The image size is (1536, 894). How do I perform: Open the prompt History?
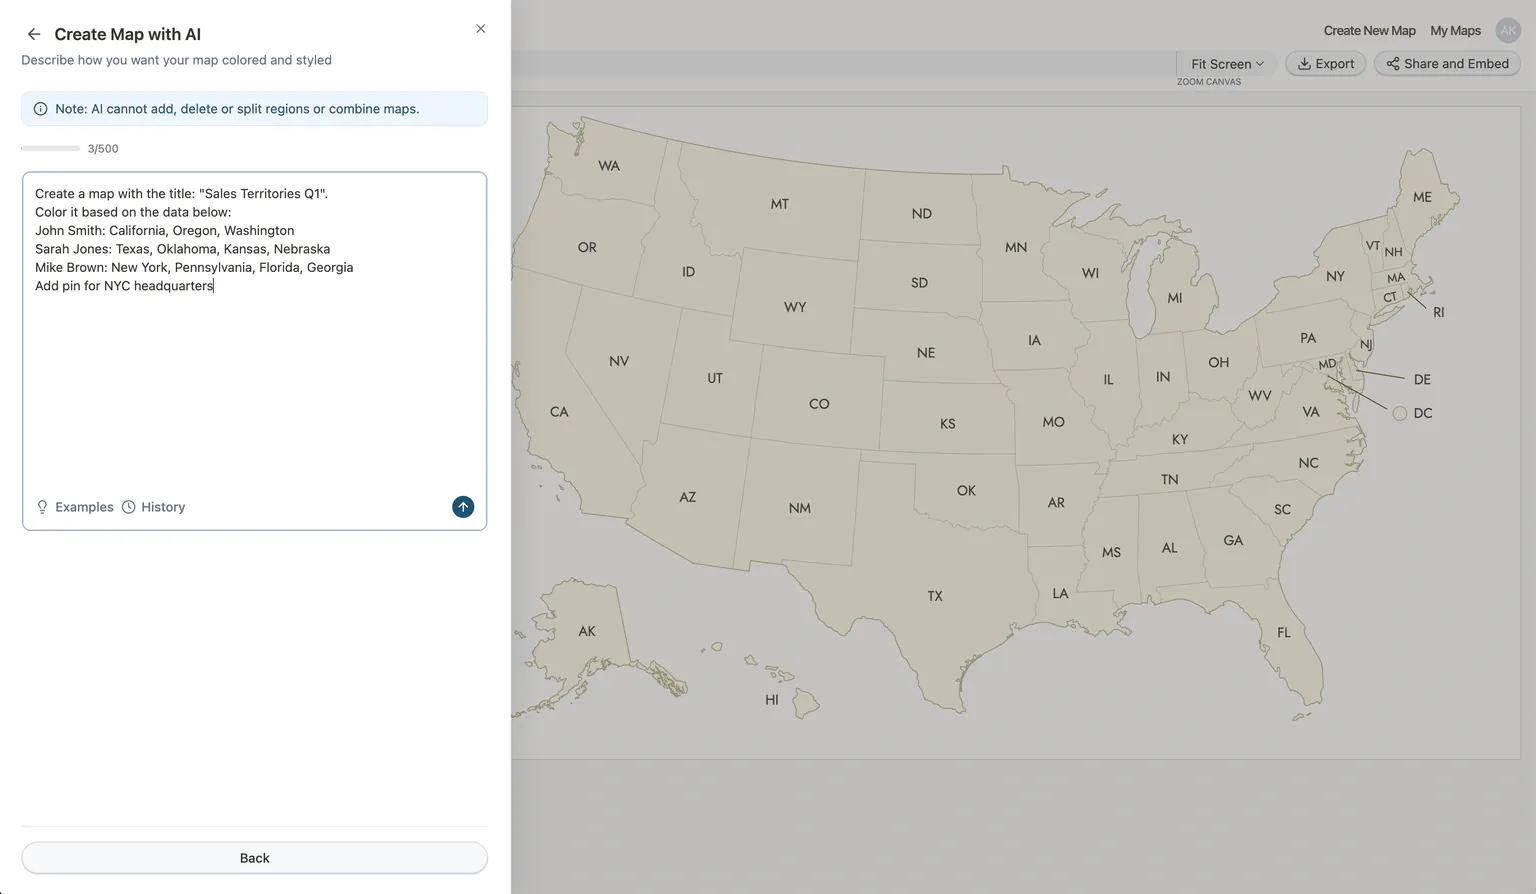[154, 507]
